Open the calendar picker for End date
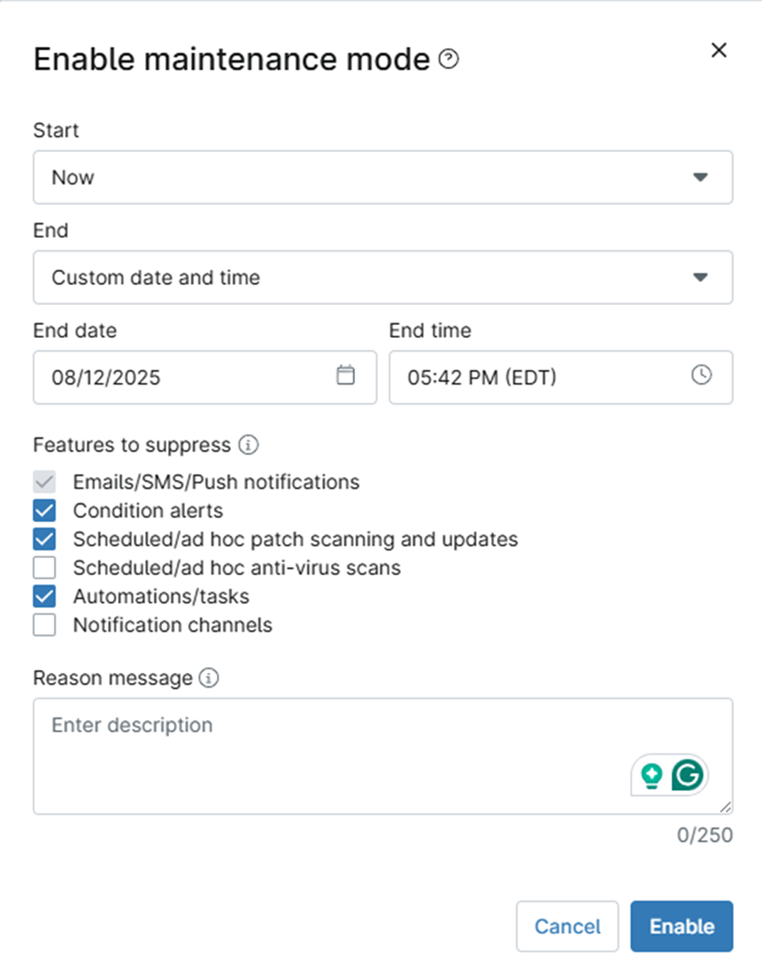762x975 pixels. pos(345,377)
